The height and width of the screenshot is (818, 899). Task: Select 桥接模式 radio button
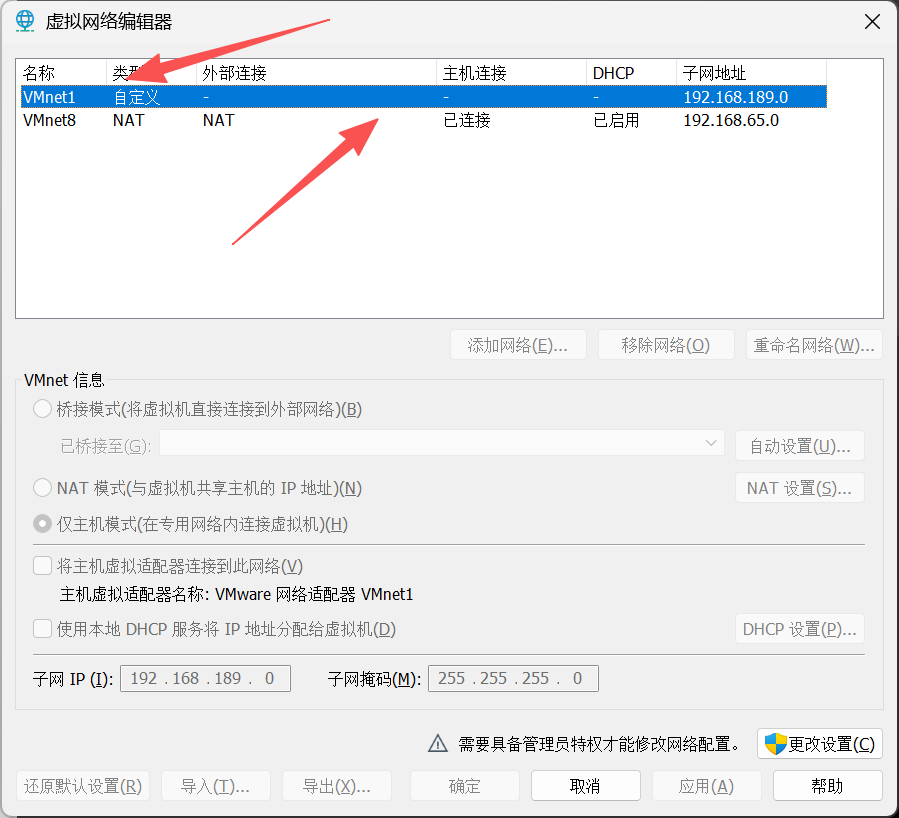pos(42,409)
